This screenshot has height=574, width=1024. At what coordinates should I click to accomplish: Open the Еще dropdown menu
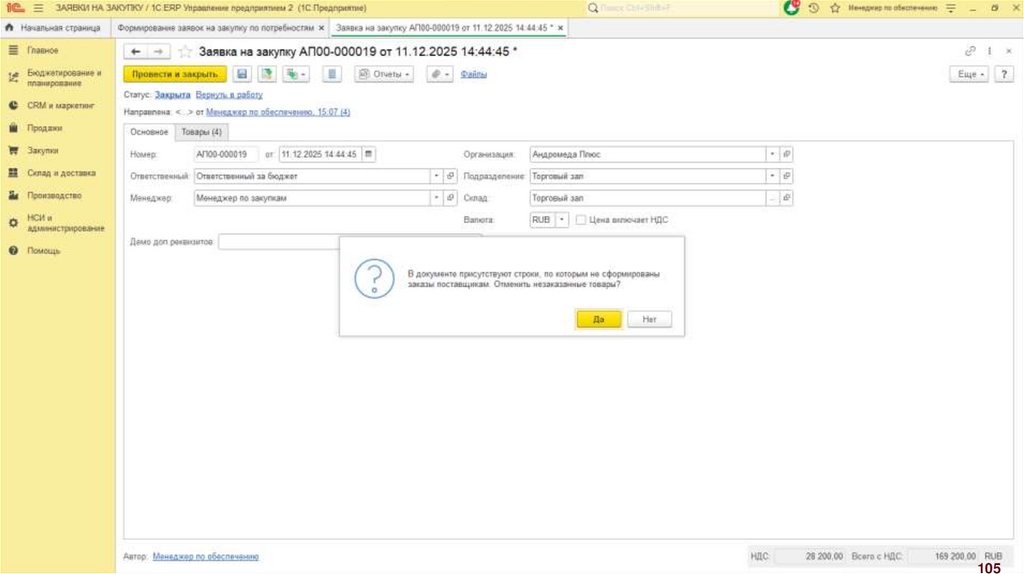(969, 74)
